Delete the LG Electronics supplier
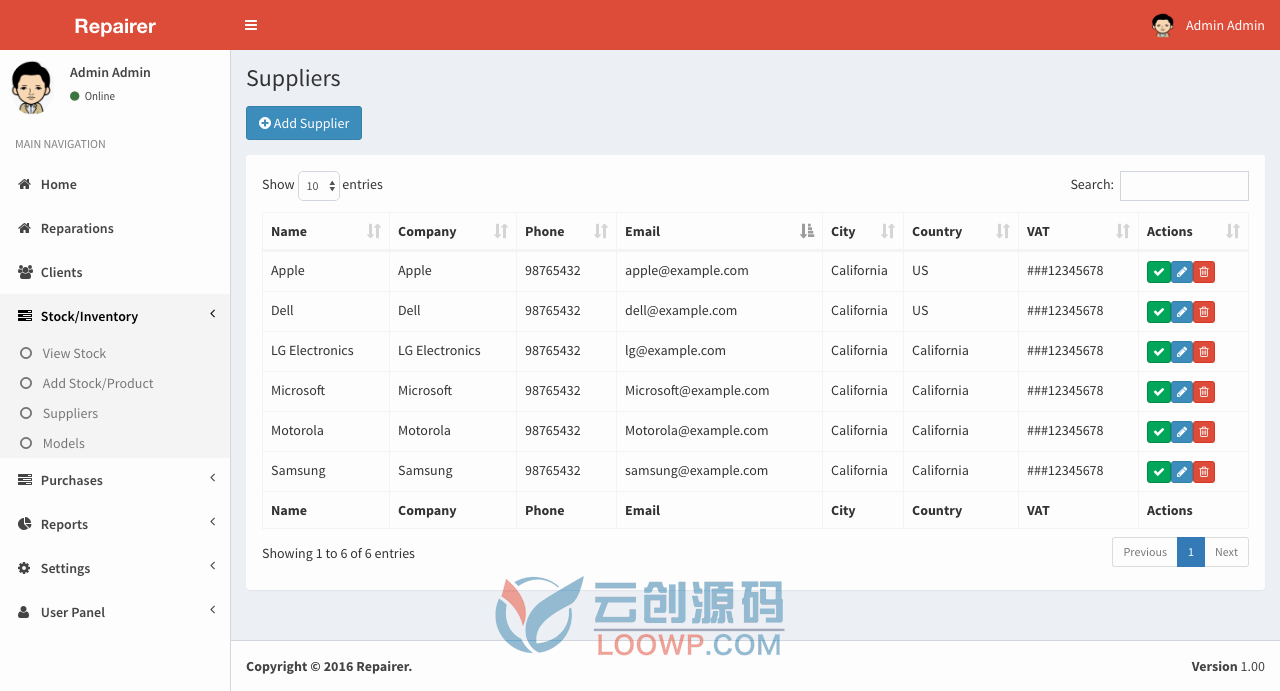The image size is (1280, 691). (1204, 352)
